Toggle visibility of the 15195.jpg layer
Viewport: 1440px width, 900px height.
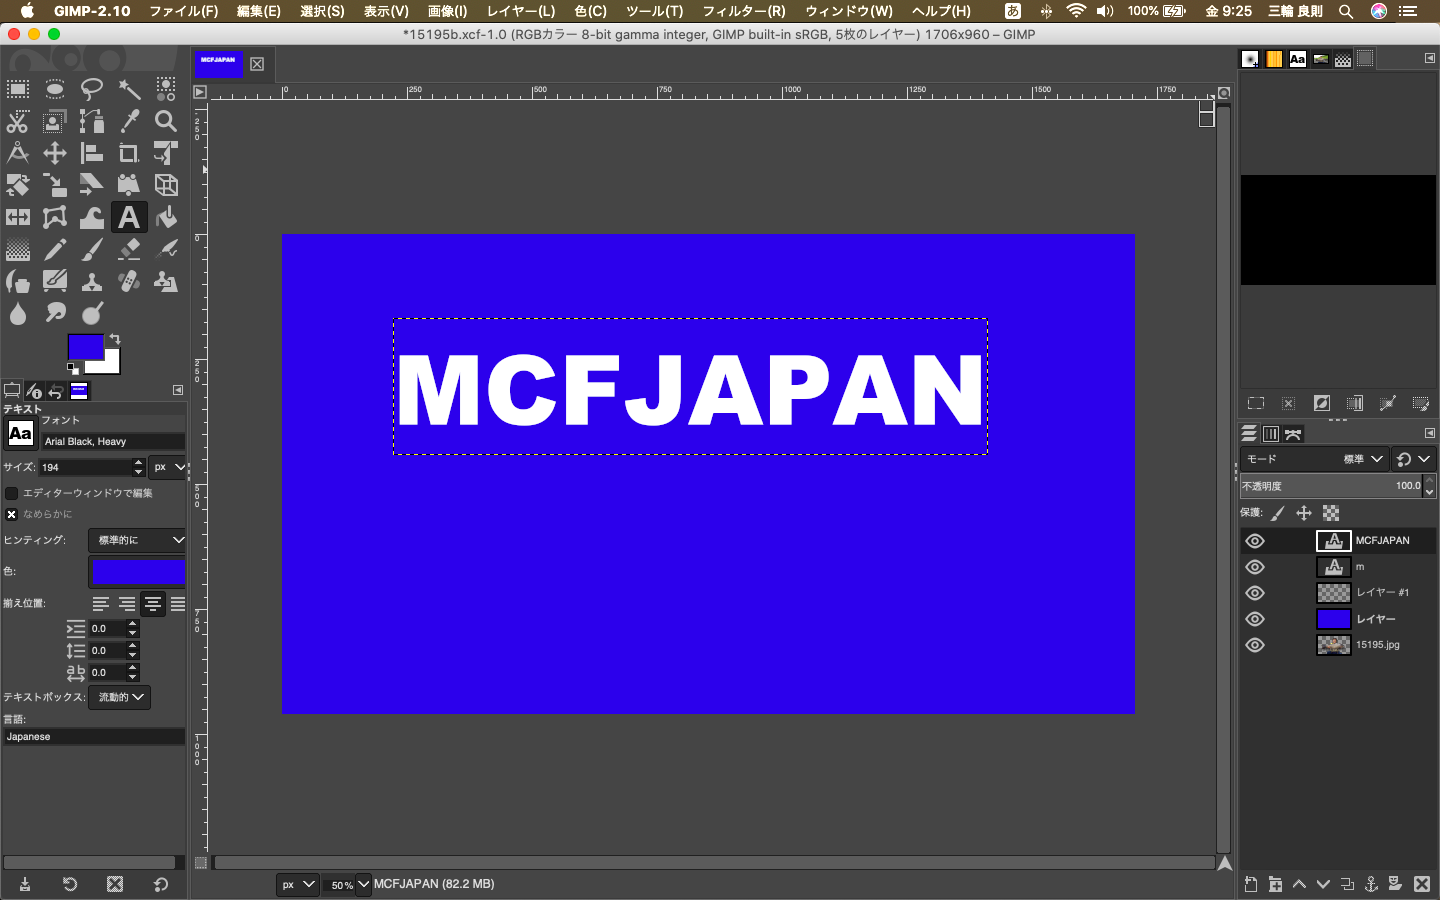(1255, 645)
